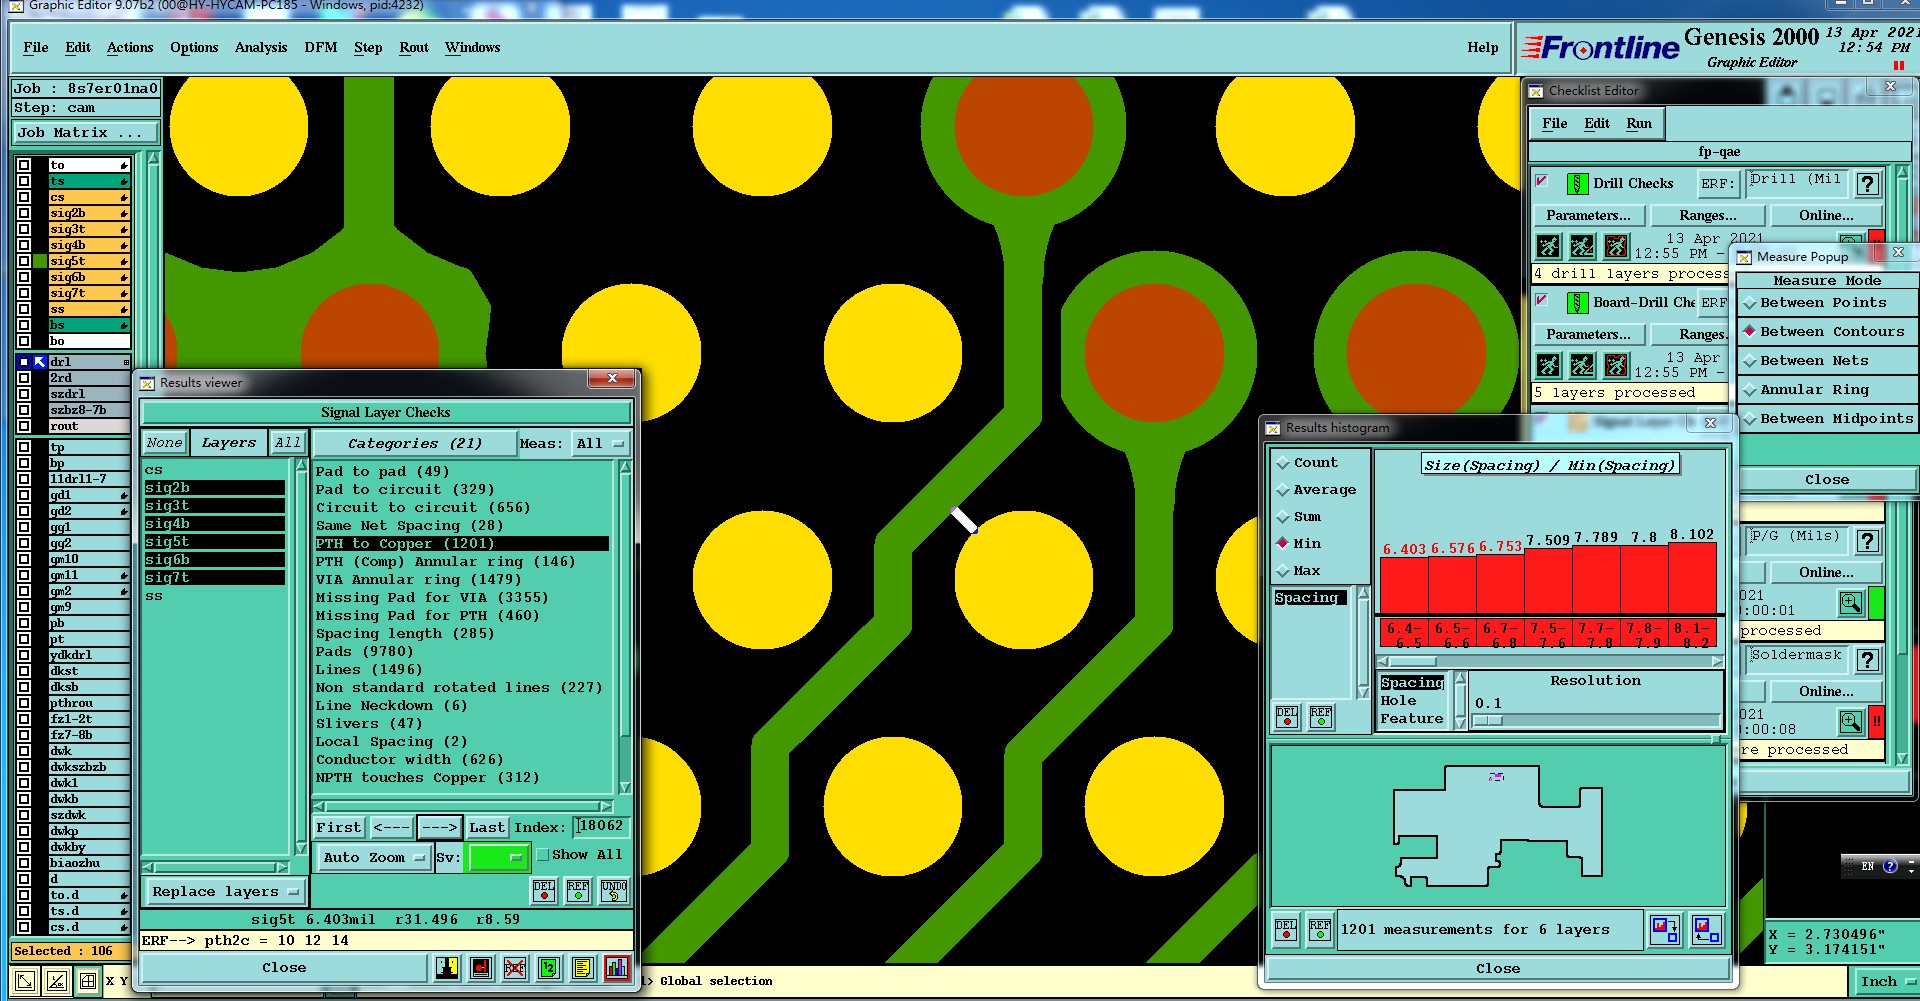Switch to the Layers tab in Results viewer
The height and width of the screenshot is (1001, 1920).
[229, 444]
